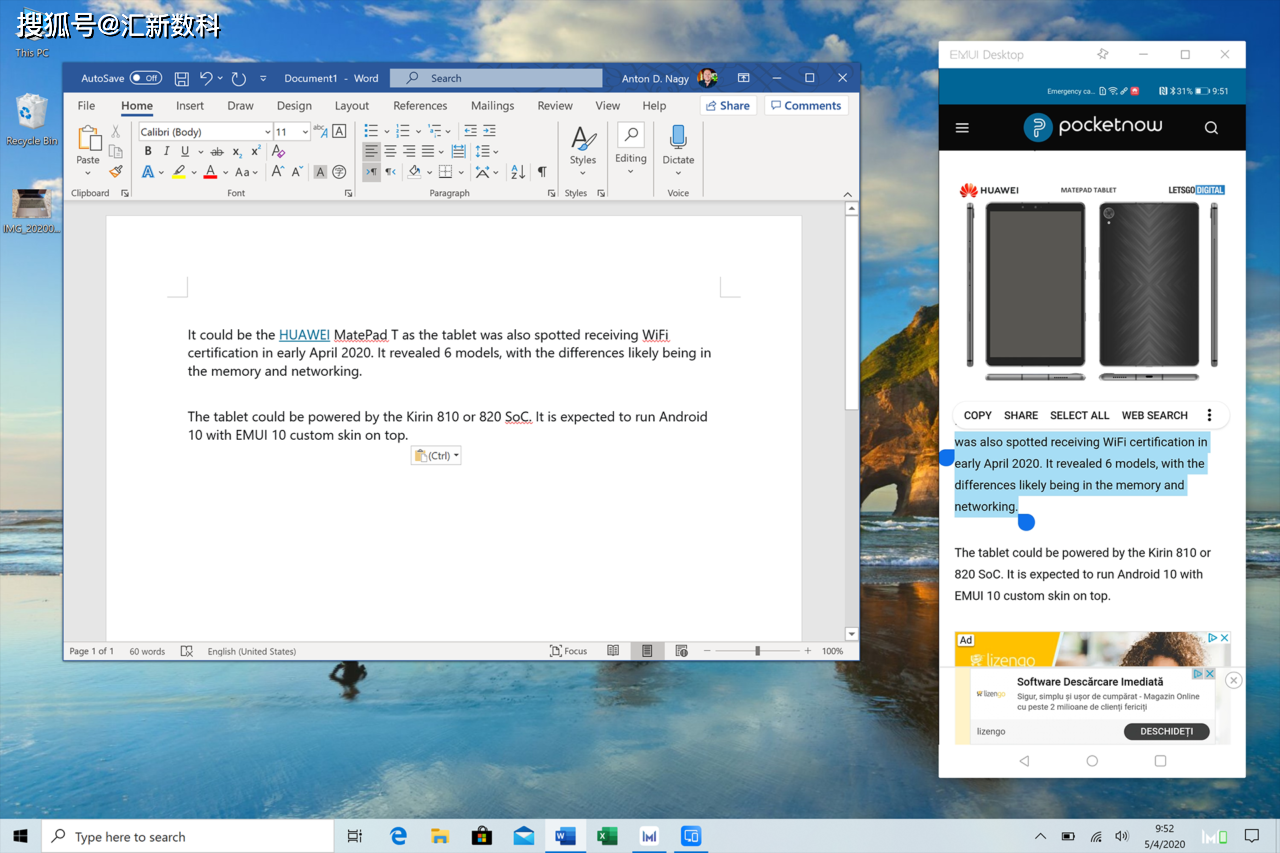Click the Redo icon in Word

coord(238,78)
